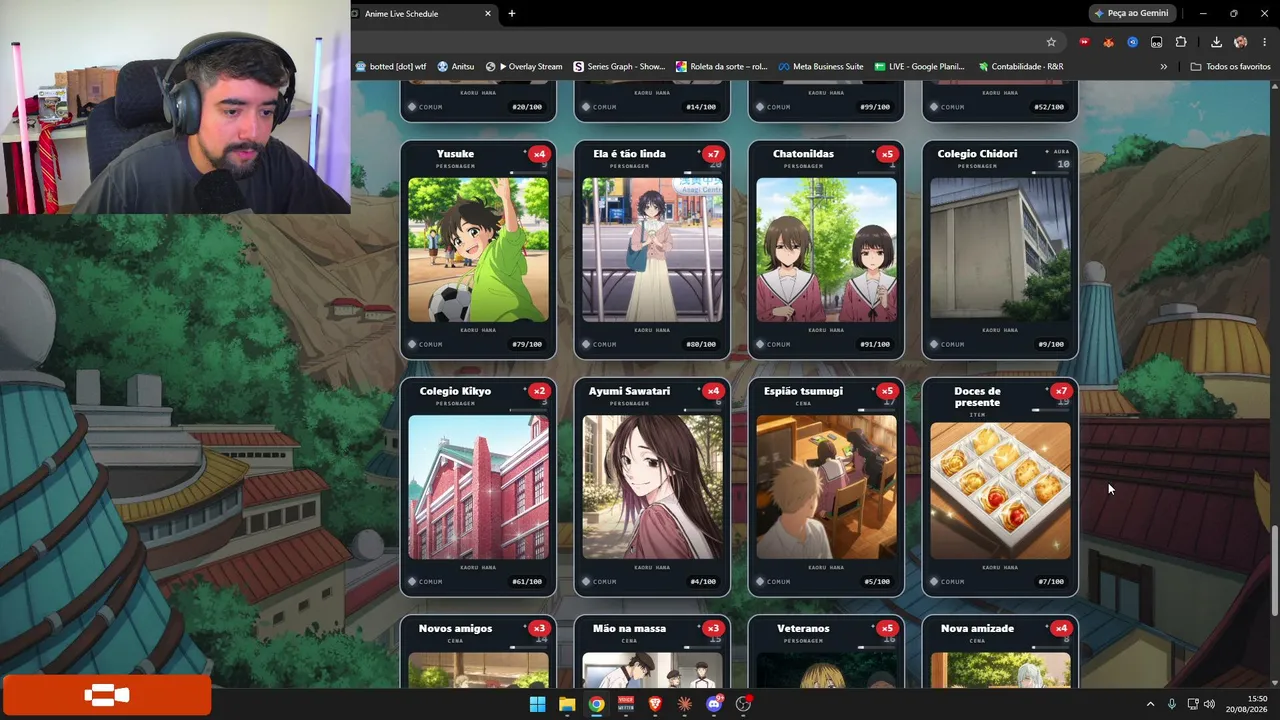Select the Colegio Kikyo card
Image resolution: width=1280 pixels, height=720 pixels.
478,487
